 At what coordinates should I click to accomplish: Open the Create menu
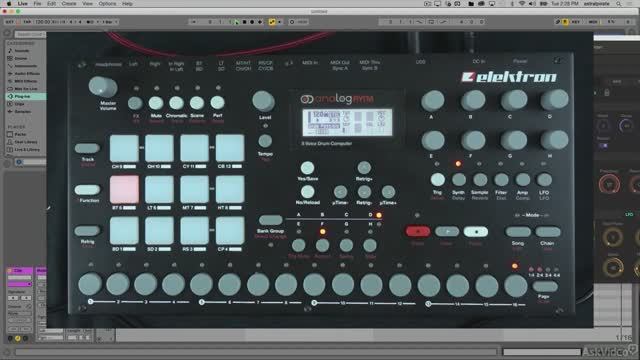(x=69, y=4)
